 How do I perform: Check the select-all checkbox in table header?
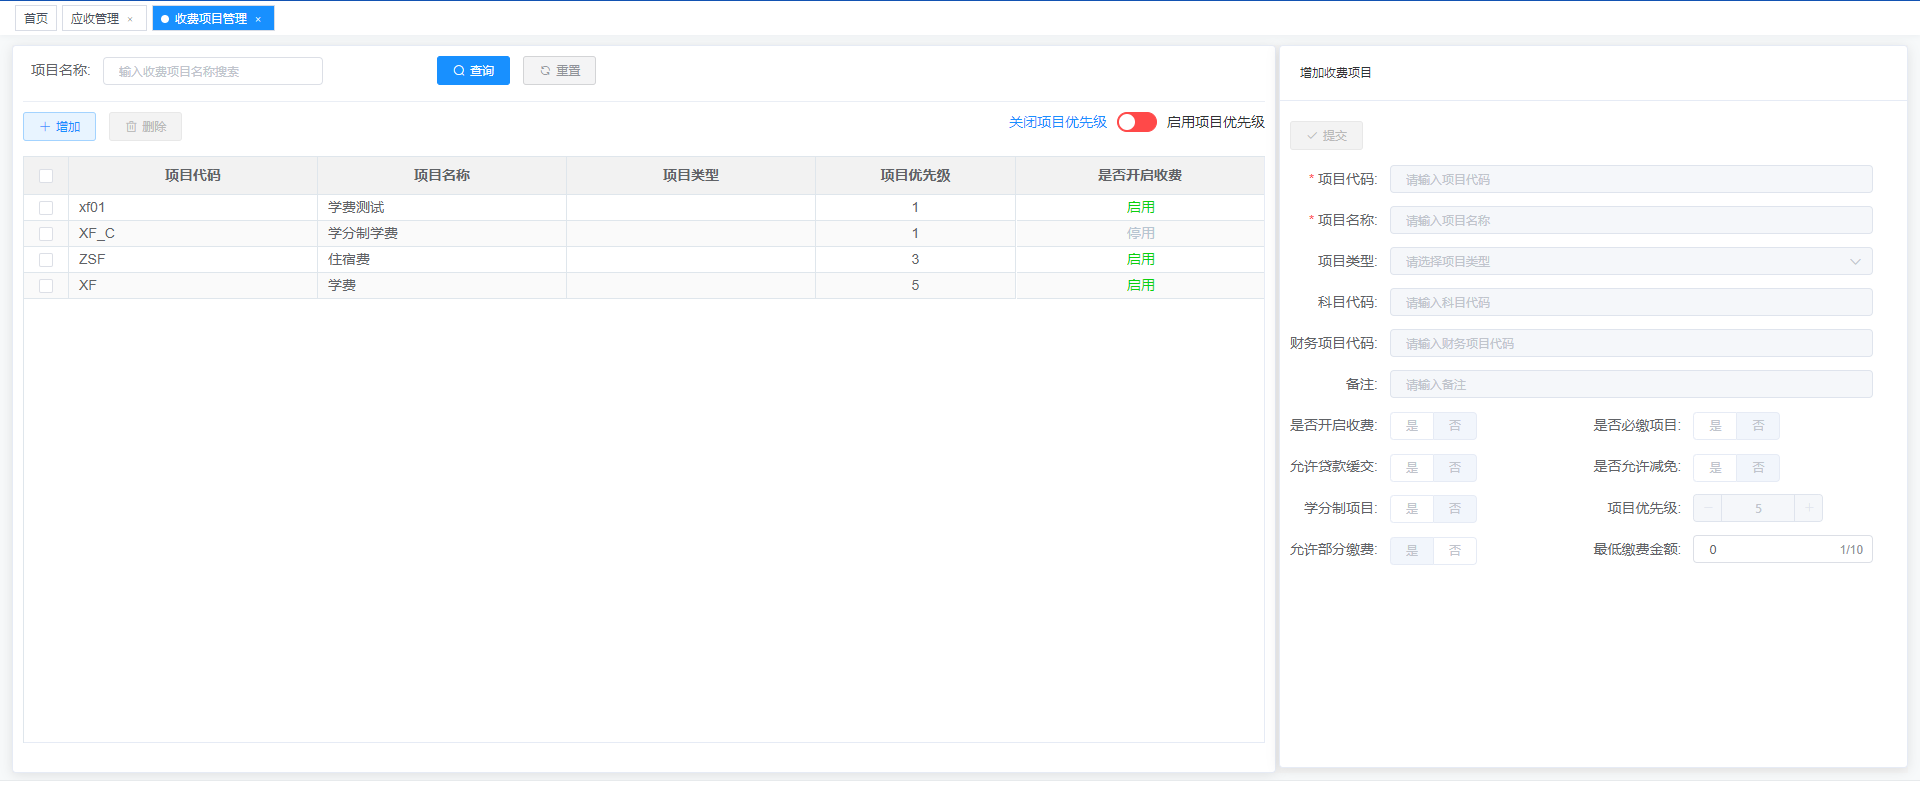(x=46, y=176)
